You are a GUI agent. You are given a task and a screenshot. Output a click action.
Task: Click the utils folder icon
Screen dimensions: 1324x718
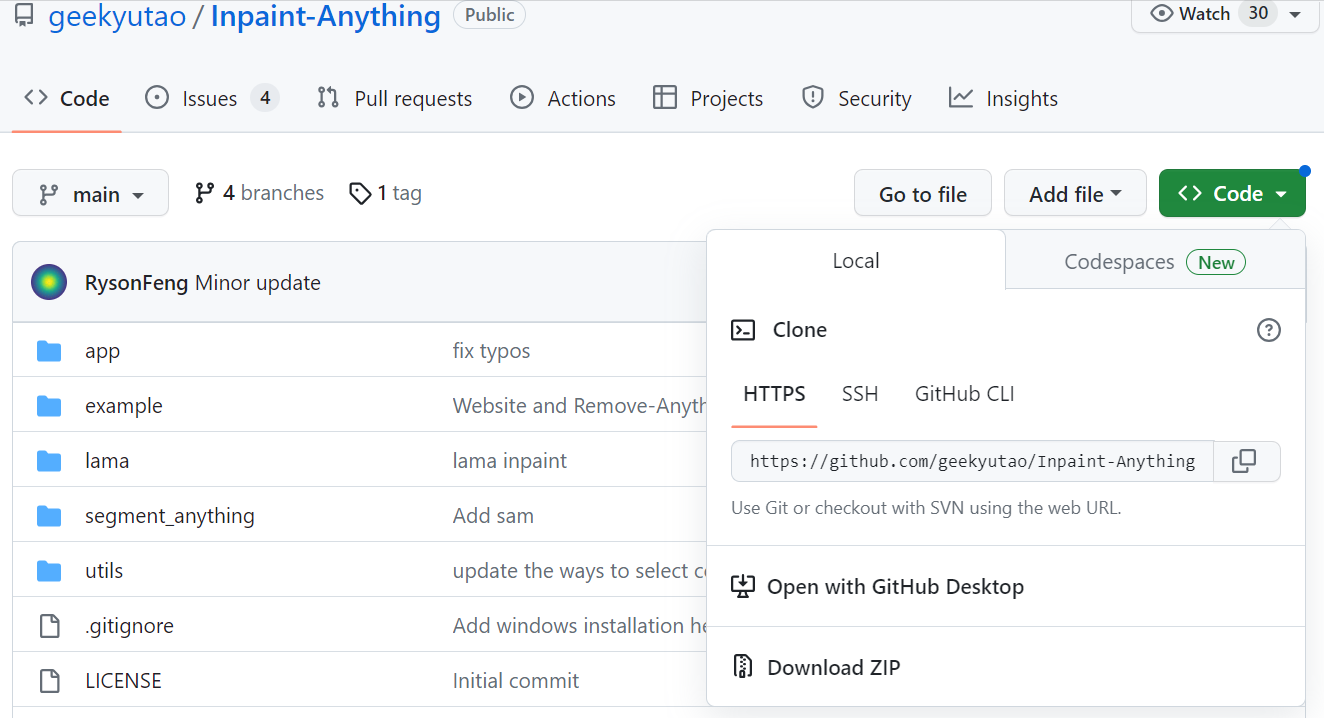[x=49, y=571]
